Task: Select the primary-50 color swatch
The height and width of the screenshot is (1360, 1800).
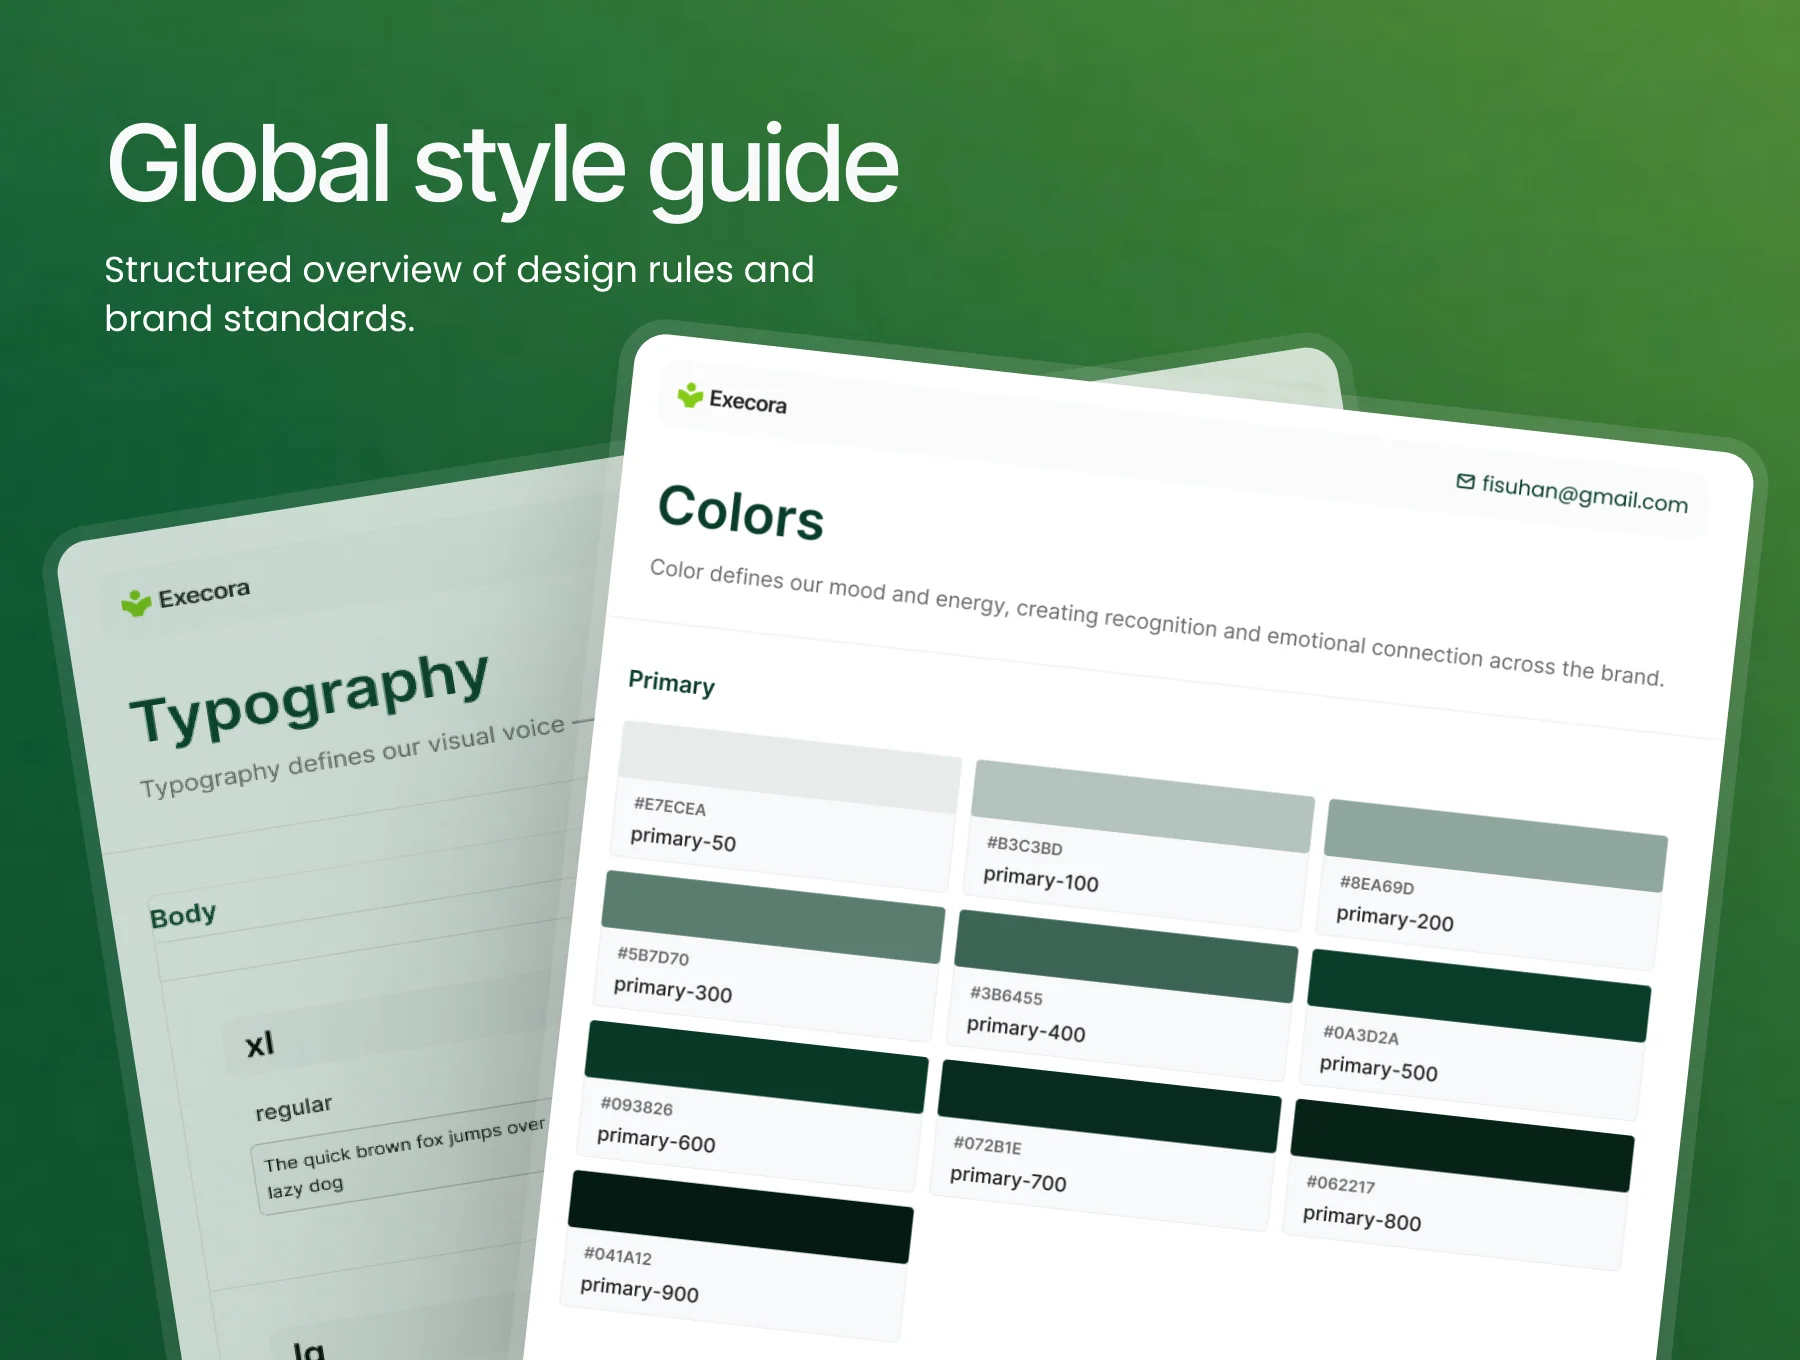Action: 790,767
